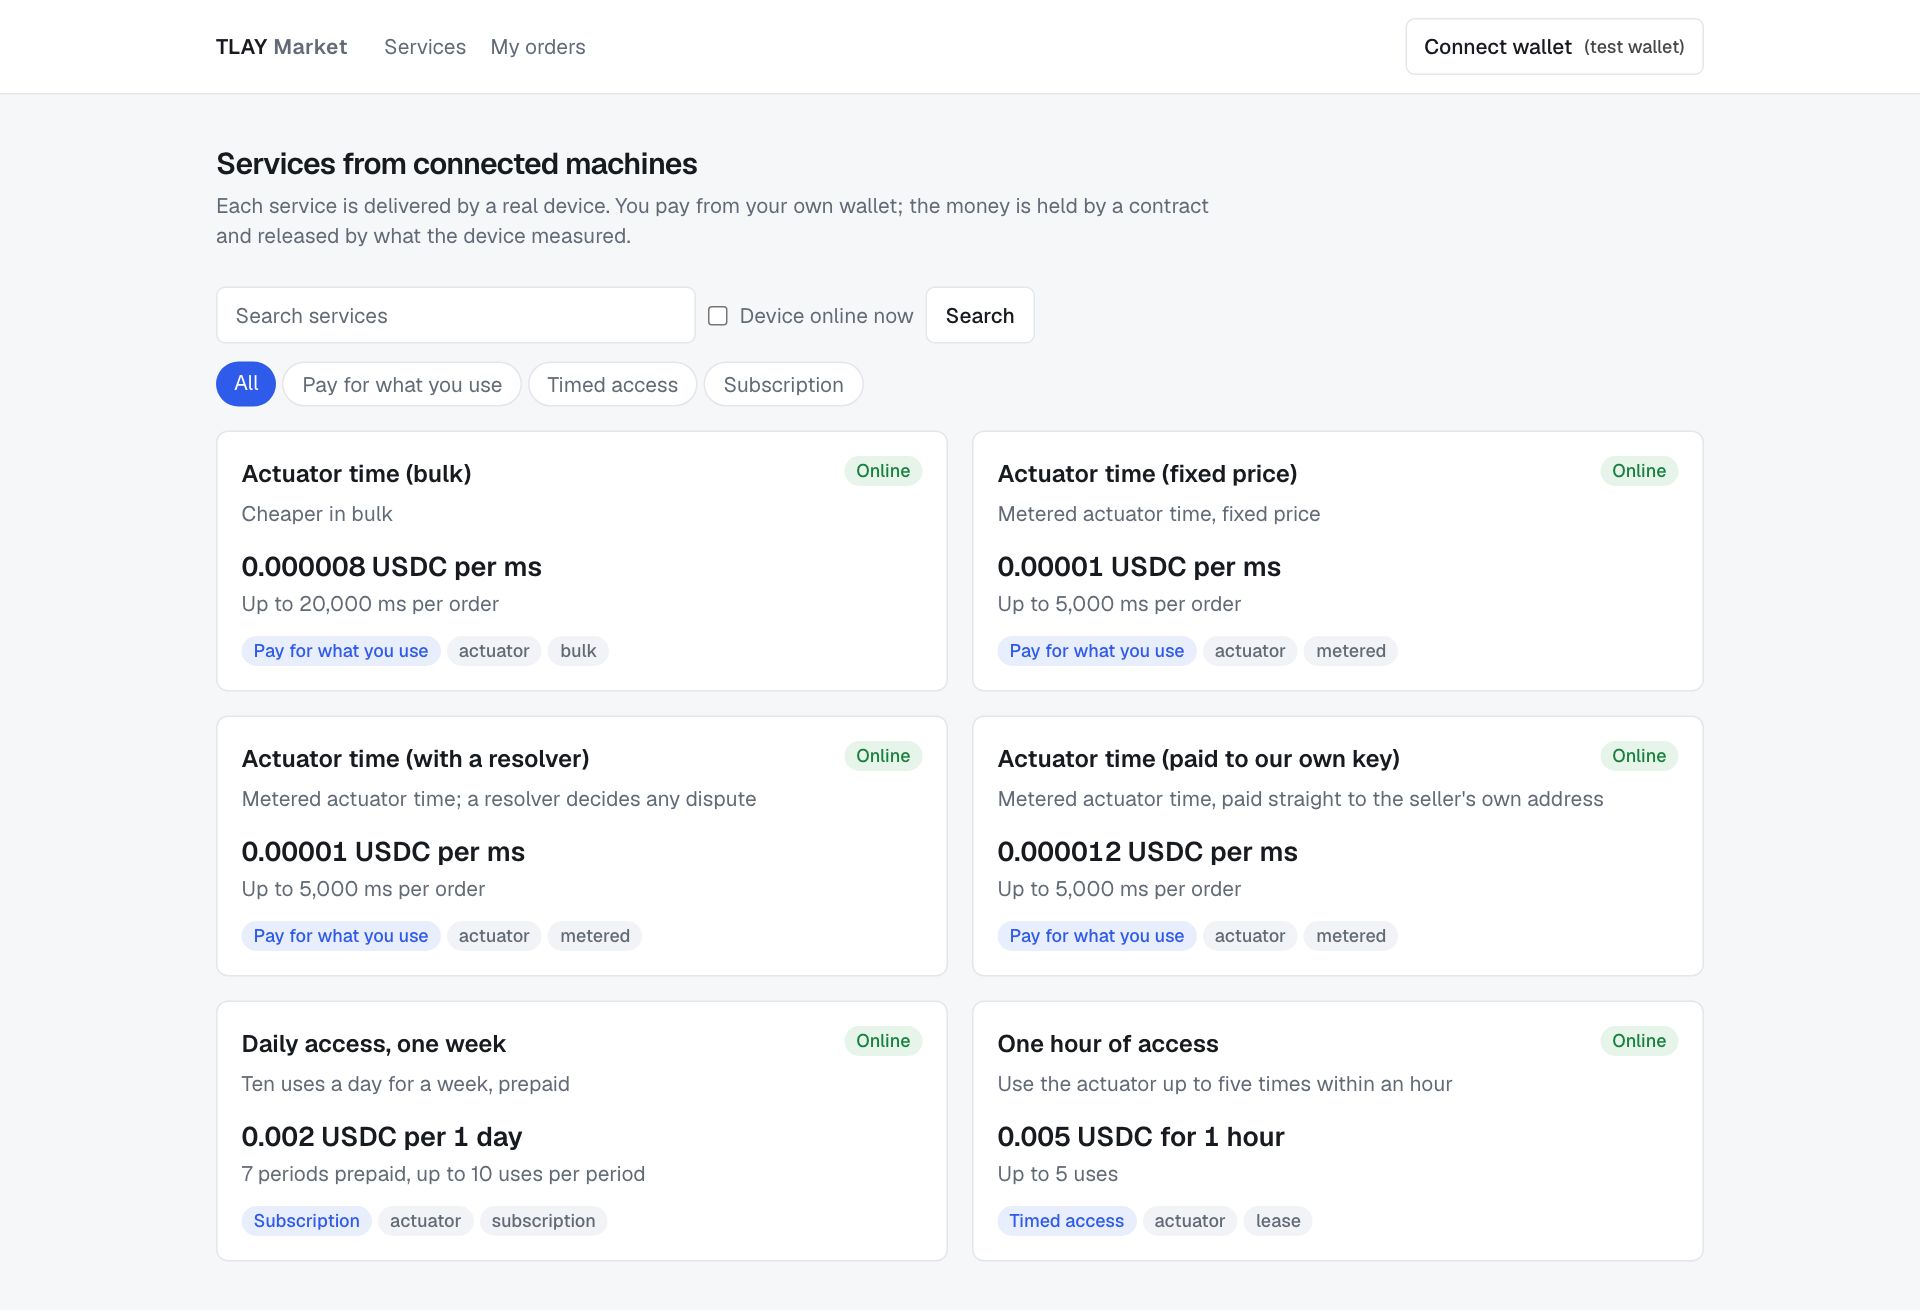Click the description Cheaper in bulk
Screen dimensions: 1920x1310
click(x=317, y=514)
